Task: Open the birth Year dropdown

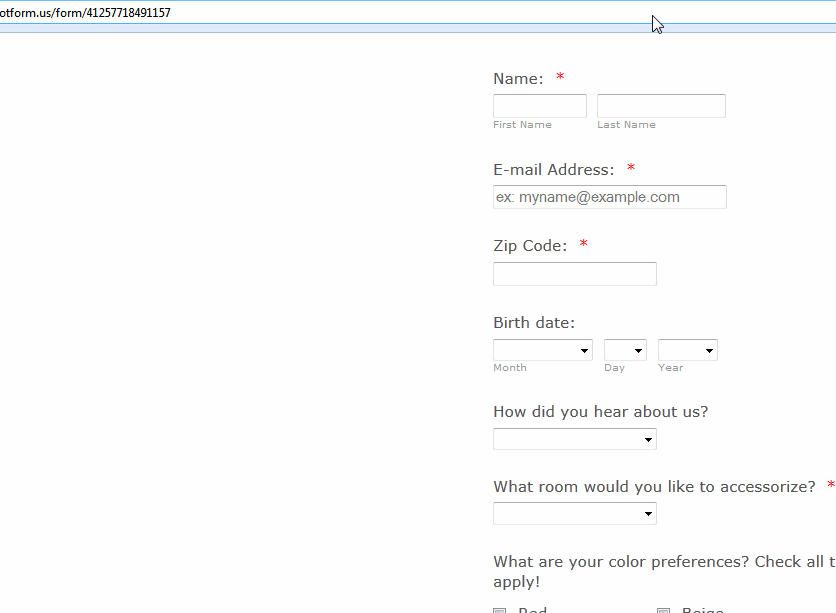Action: tap(687, 349)
